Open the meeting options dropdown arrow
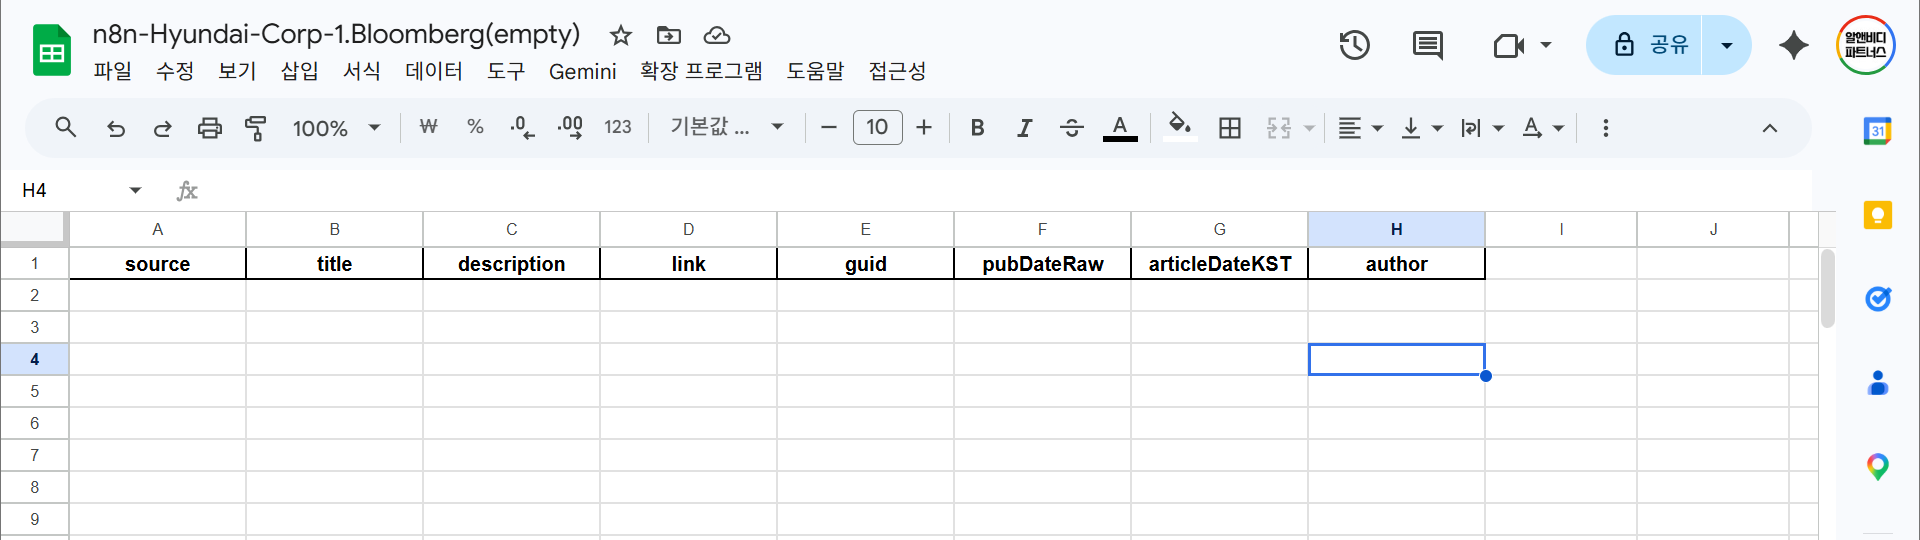 1546,45
